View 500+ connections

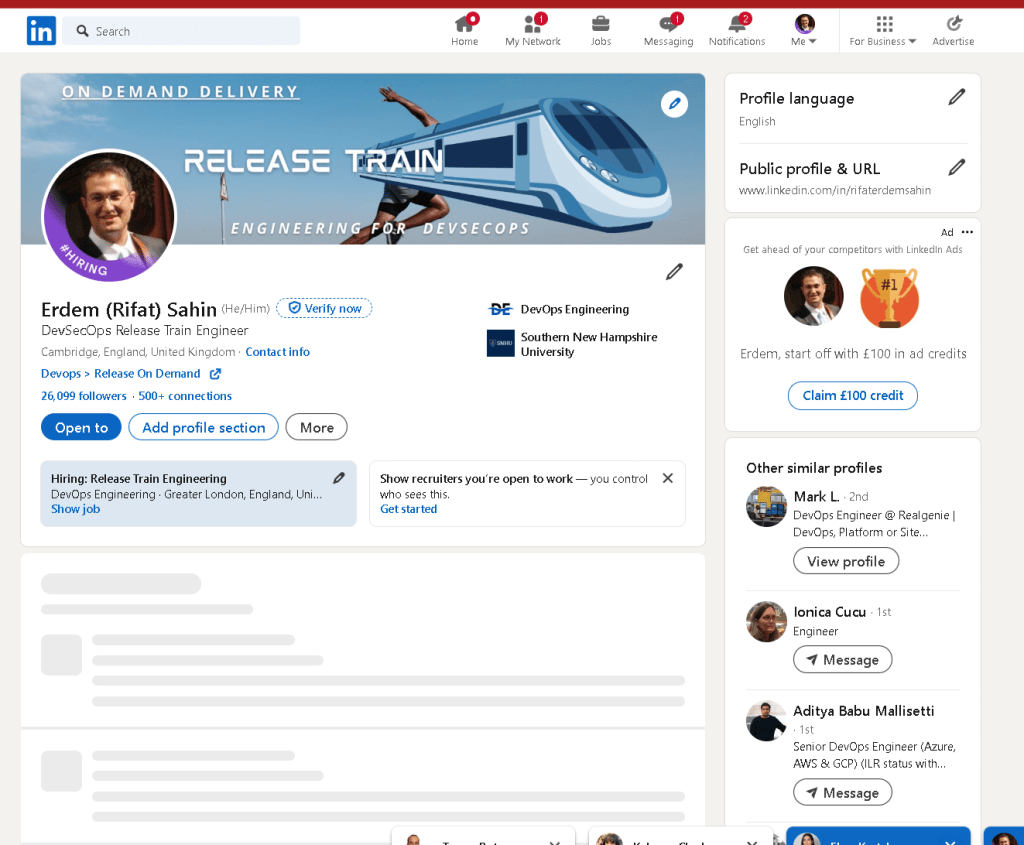point(185,396)
